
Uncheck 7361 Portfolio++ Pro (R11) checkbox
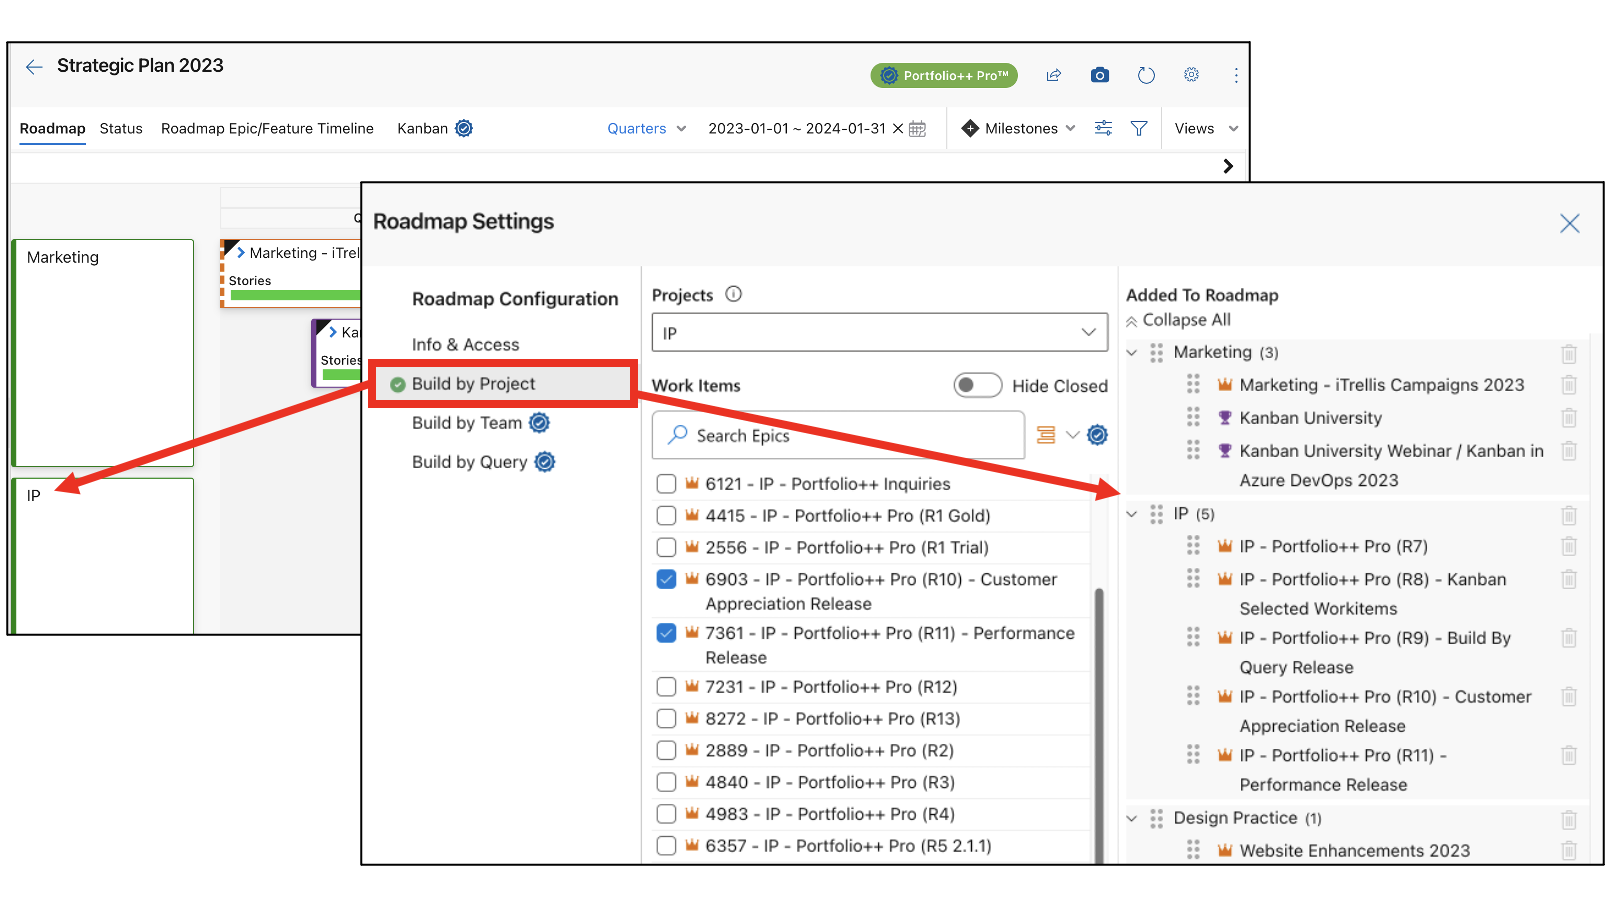(x=666, y=633)
